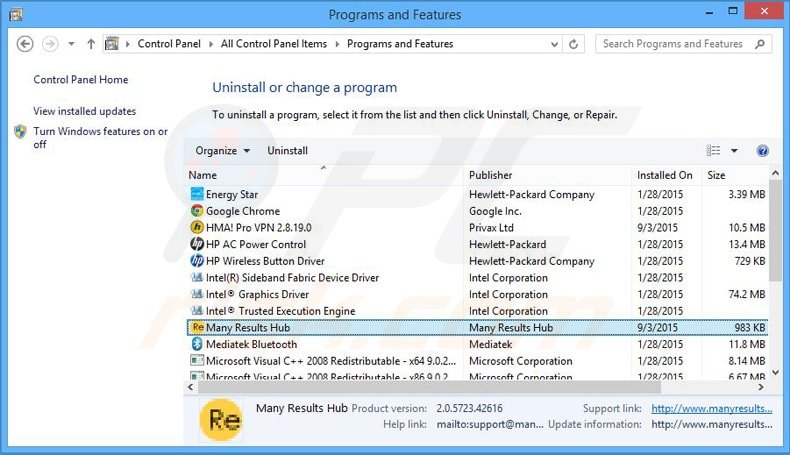Select HP AC Power Control icon
Viewport: 790px width, 455px height.
pos(197,244)
